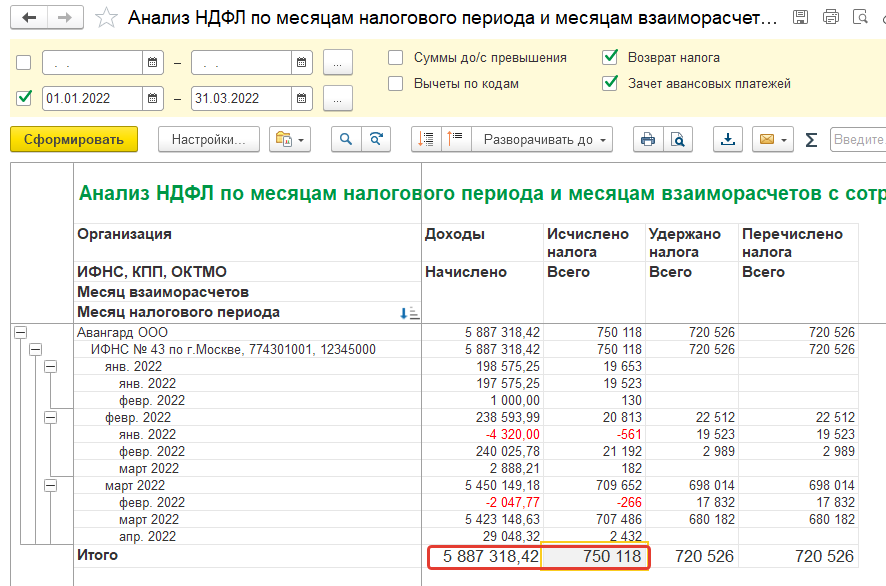Click the end date field 31.03.2022

[x=240, y=99]
